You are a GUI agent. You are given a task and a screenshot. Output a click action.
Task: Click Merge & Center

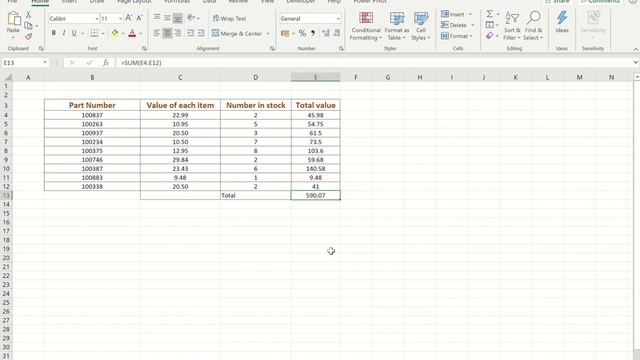237,33
